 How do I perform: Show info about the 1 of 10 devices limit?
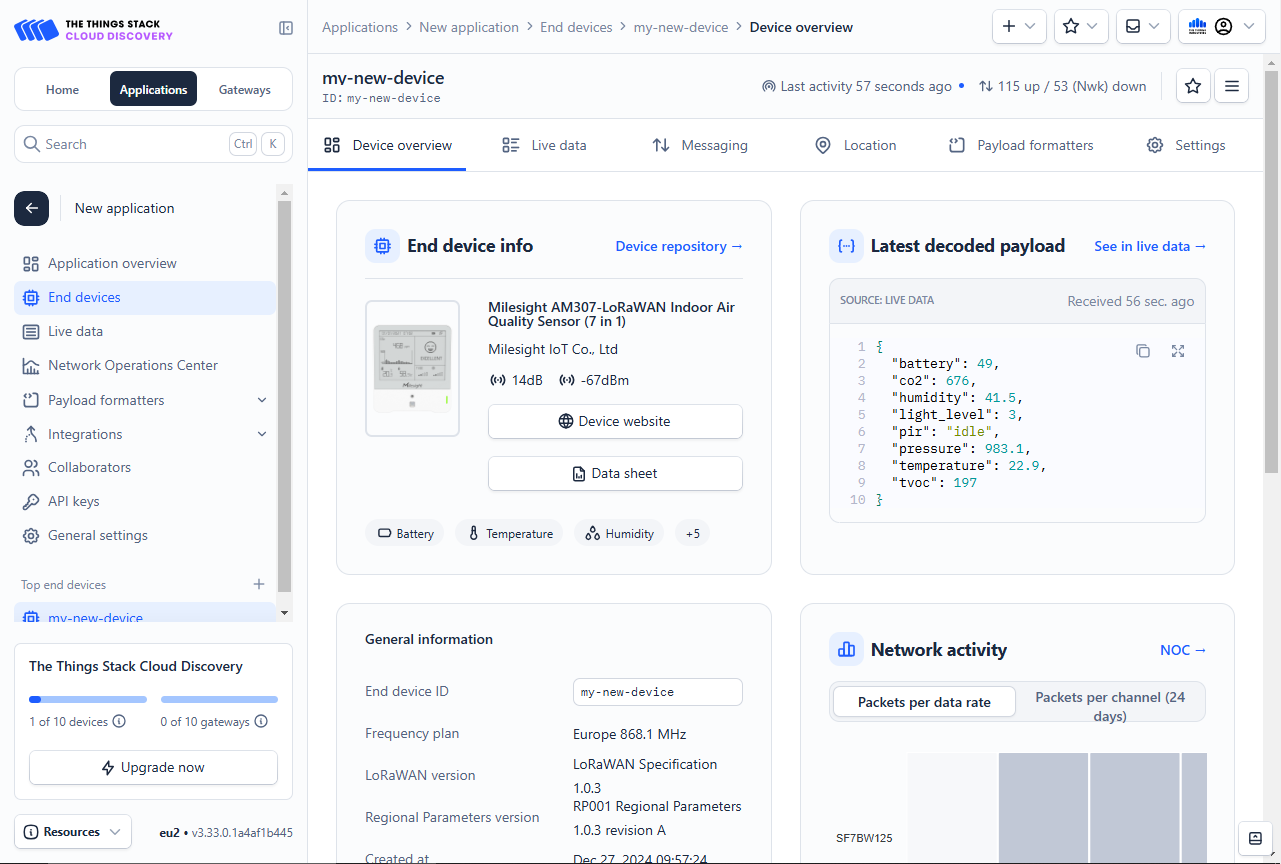point(119,721)
